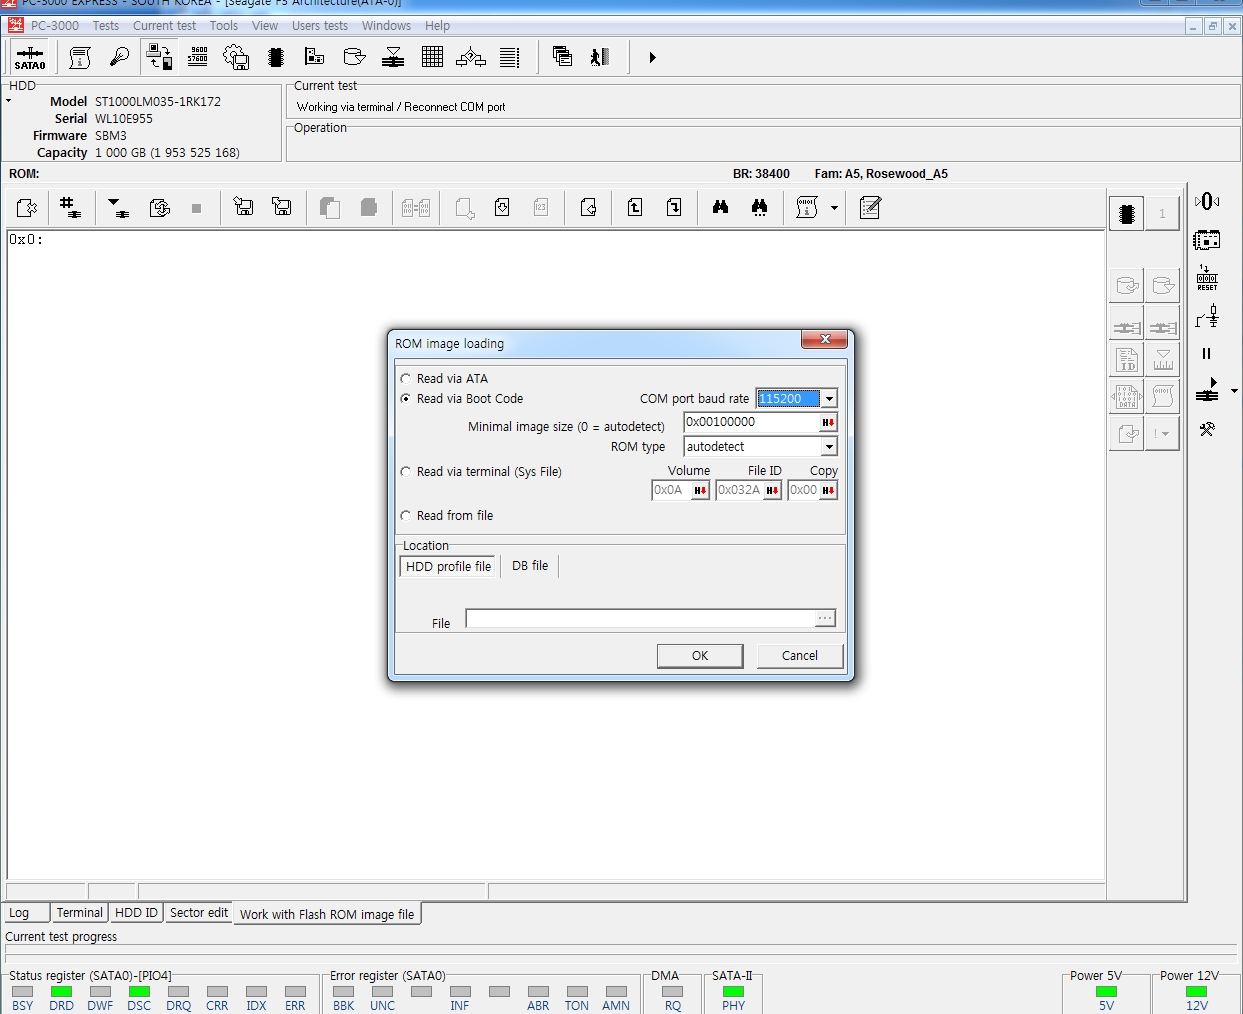Open the Tests menu

point(106,26)
